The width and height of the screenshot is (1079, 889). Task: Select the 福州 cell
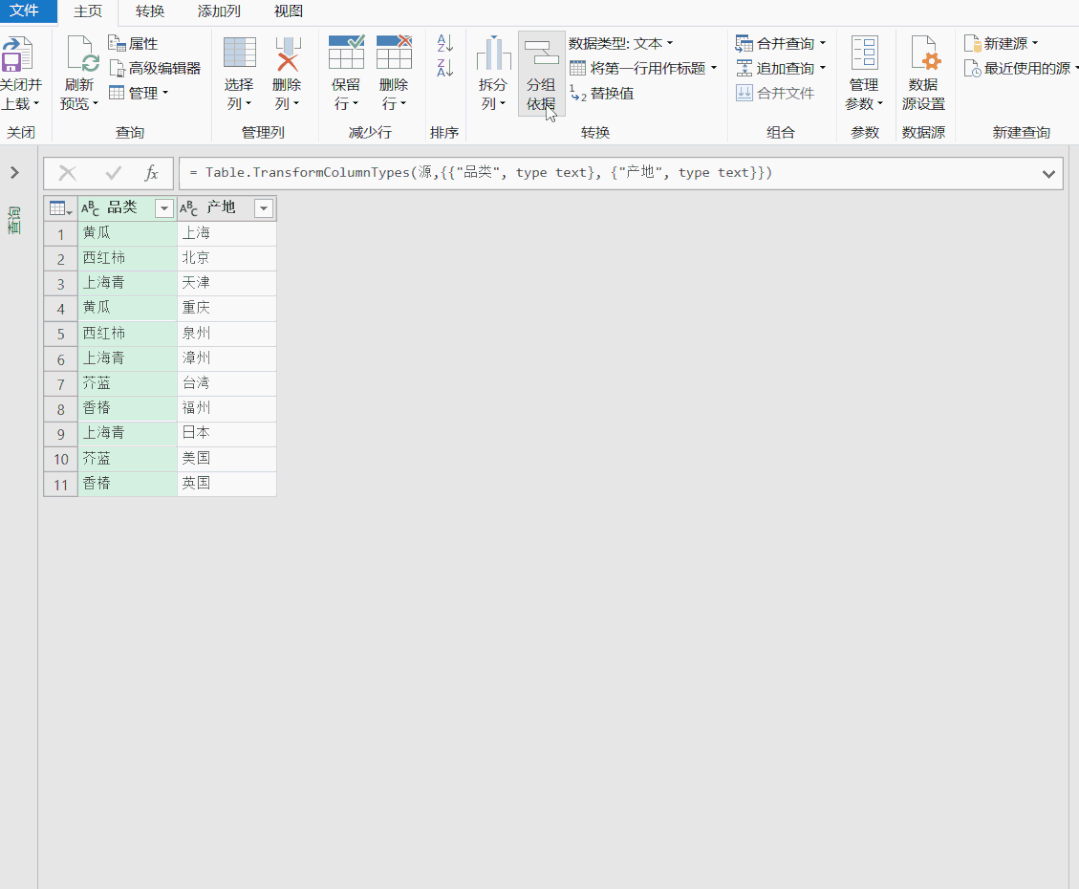pyautogui.click(x=226, y=408)
